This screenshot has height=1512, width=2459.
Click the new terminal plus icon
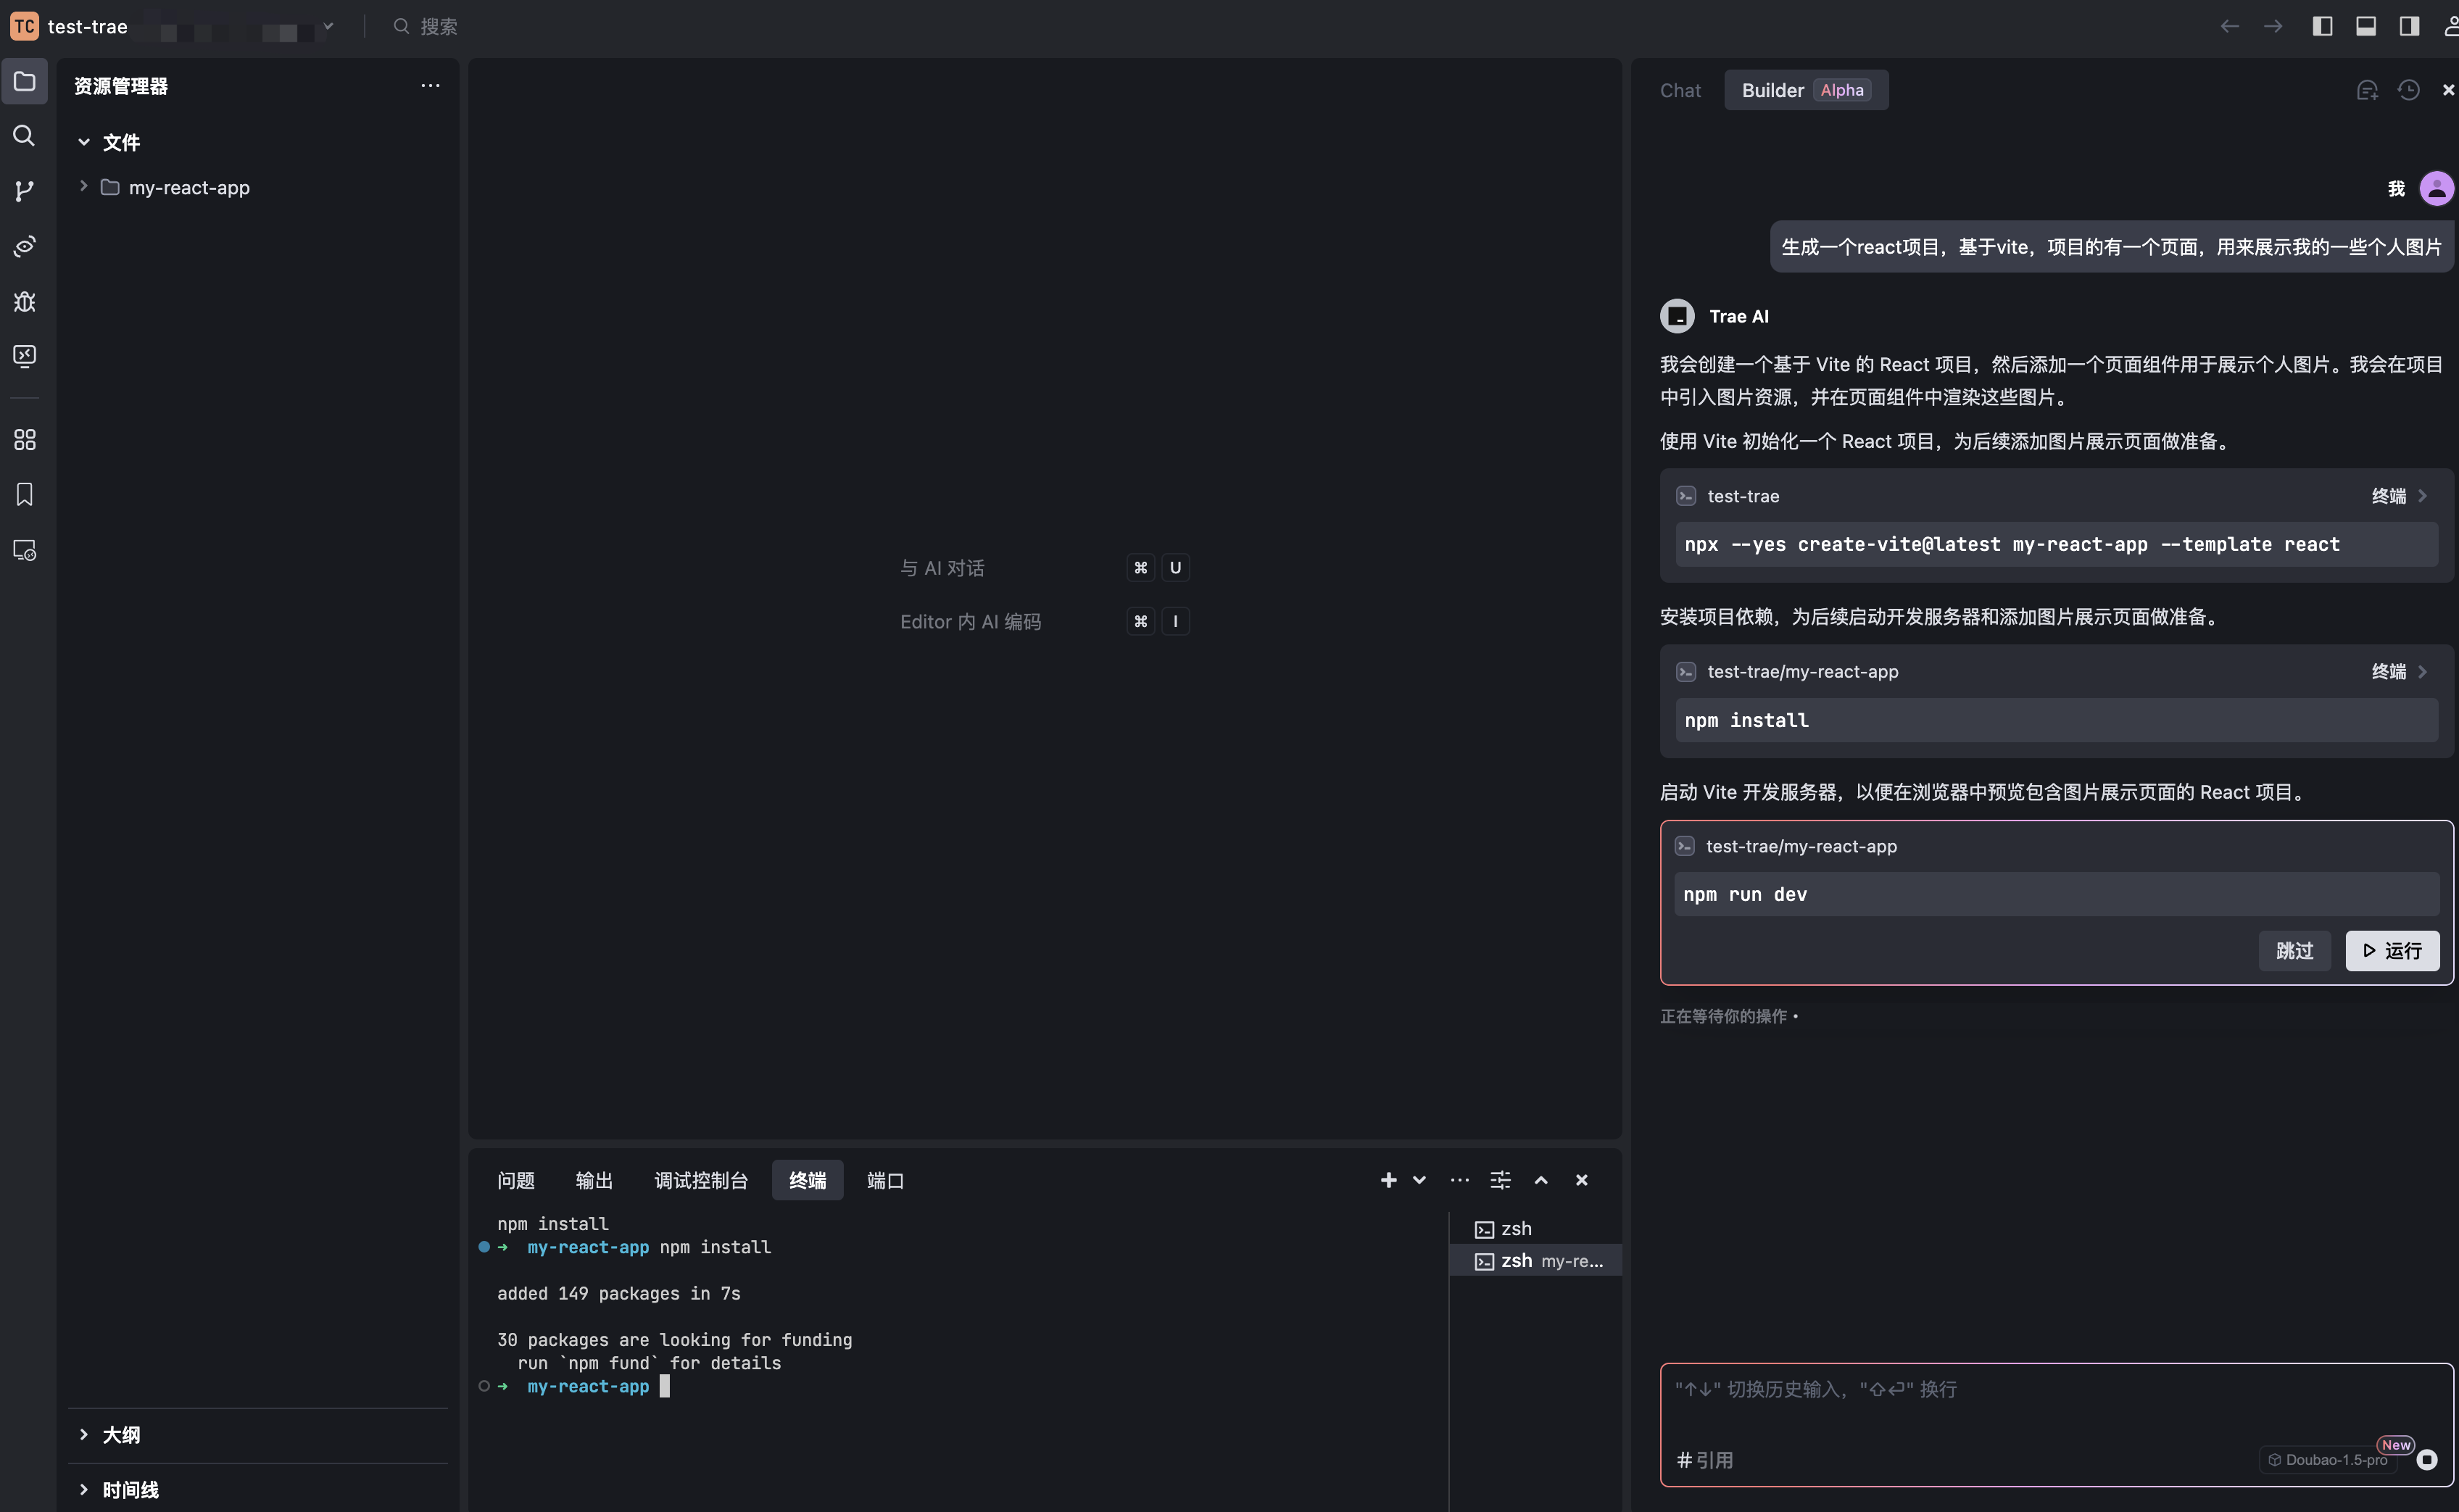(1388, 1180)
